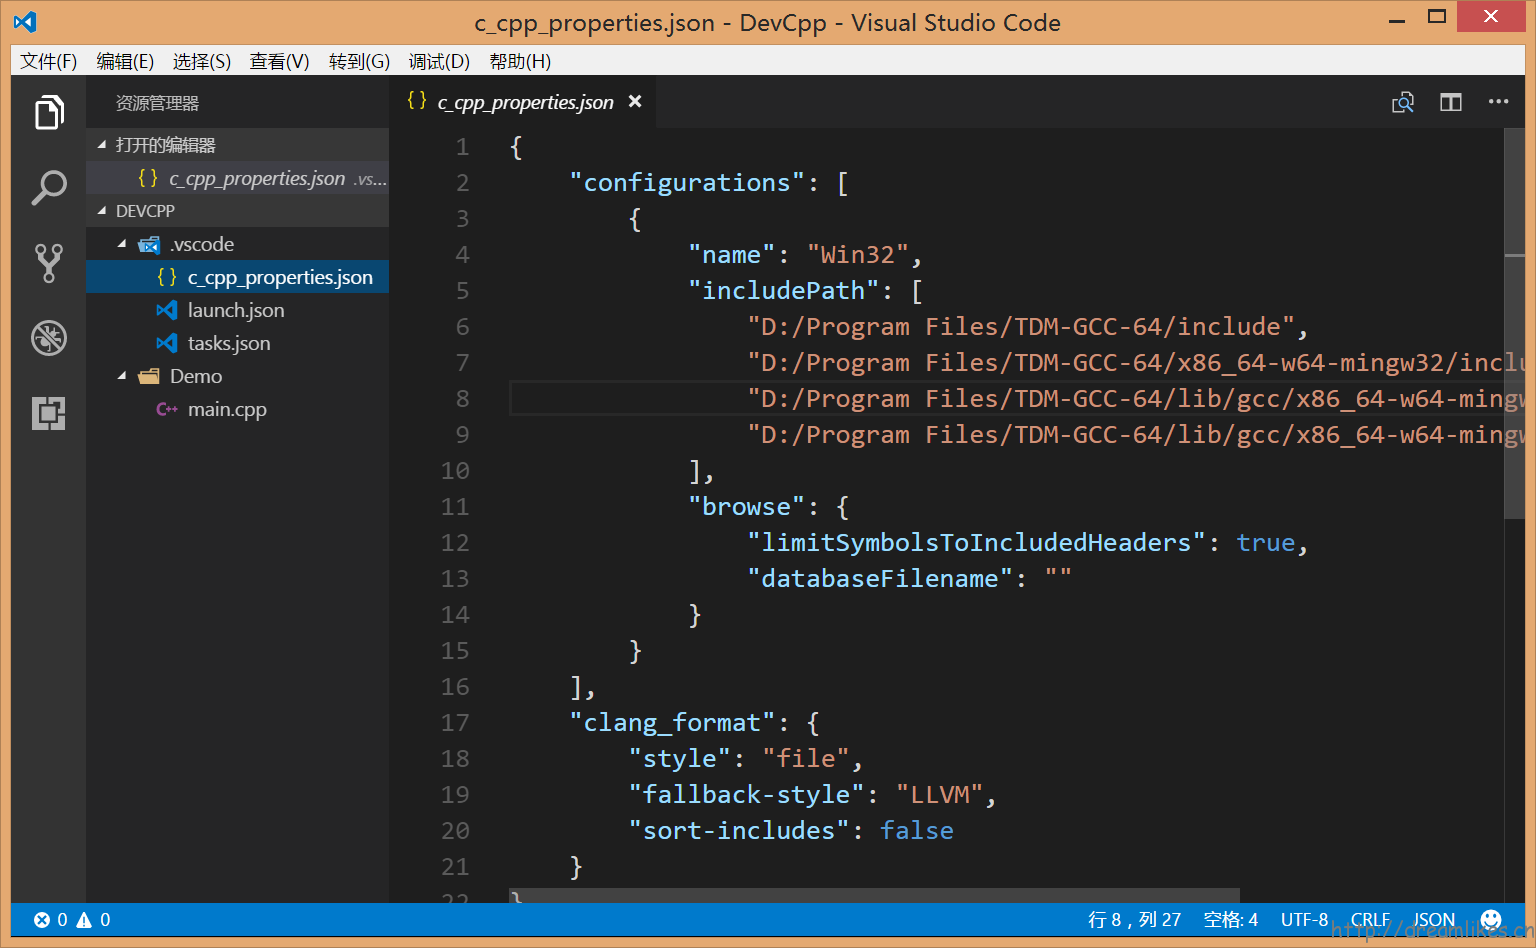Click the "browse" key on line 11
1536x948 pixels.
[746, 507]
